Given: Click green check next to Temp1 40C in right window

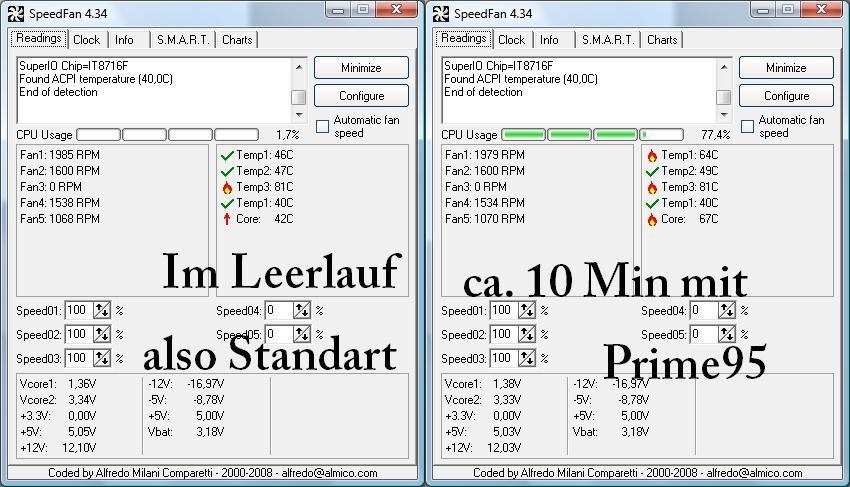Looking at the screenshot, I should (x=652, y=203).
